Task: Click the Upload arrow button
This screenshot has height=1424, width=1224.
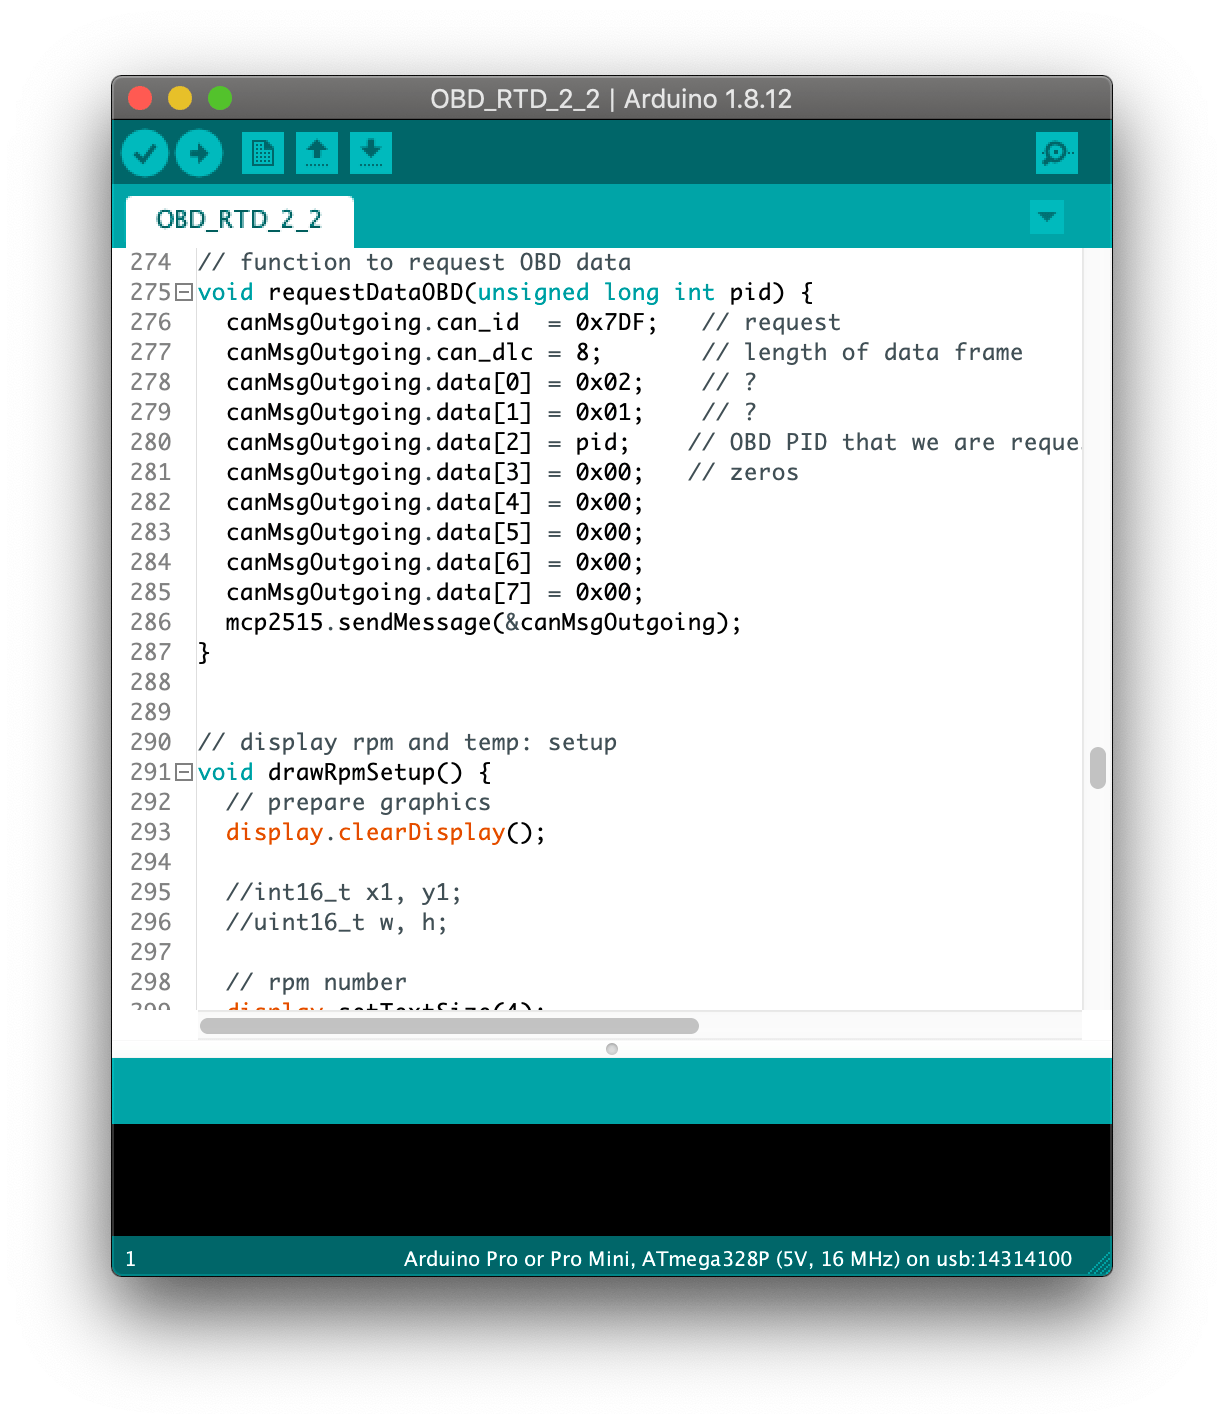Action: [199, 153]
